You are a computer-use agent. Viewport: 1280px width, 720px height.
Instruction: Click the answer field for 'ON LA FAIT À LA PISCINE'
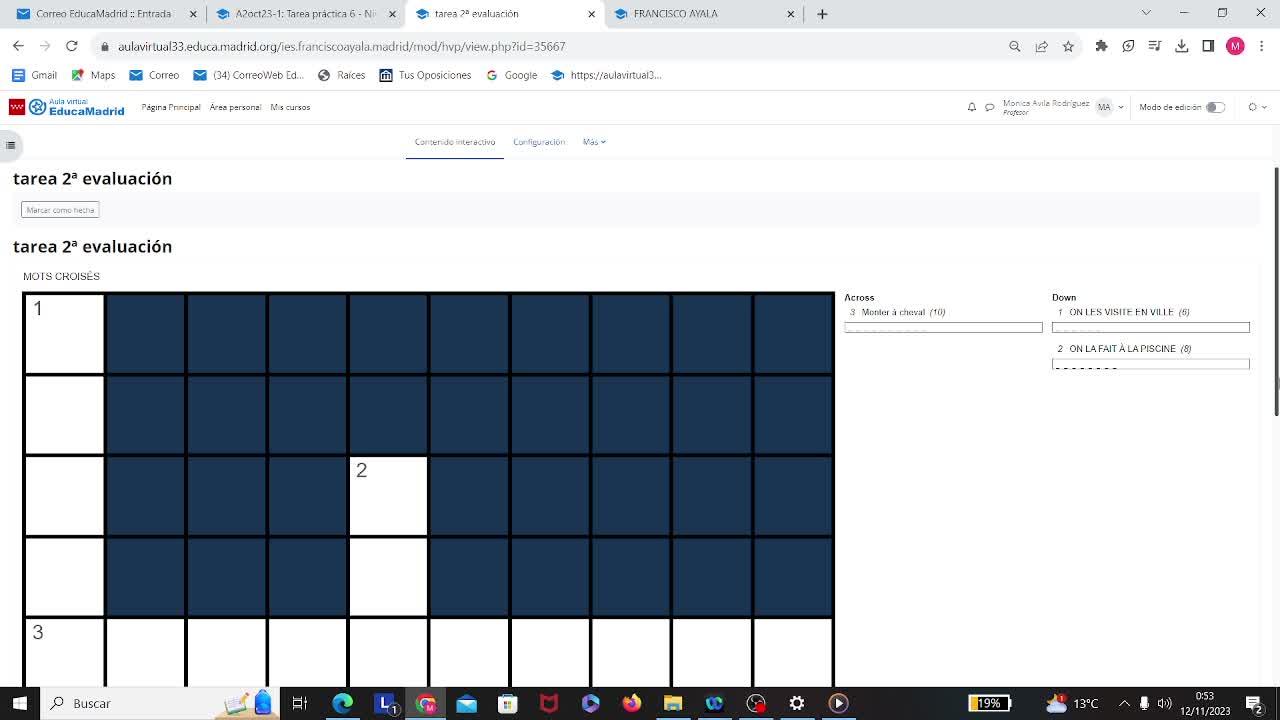(x=1151, y=364)
